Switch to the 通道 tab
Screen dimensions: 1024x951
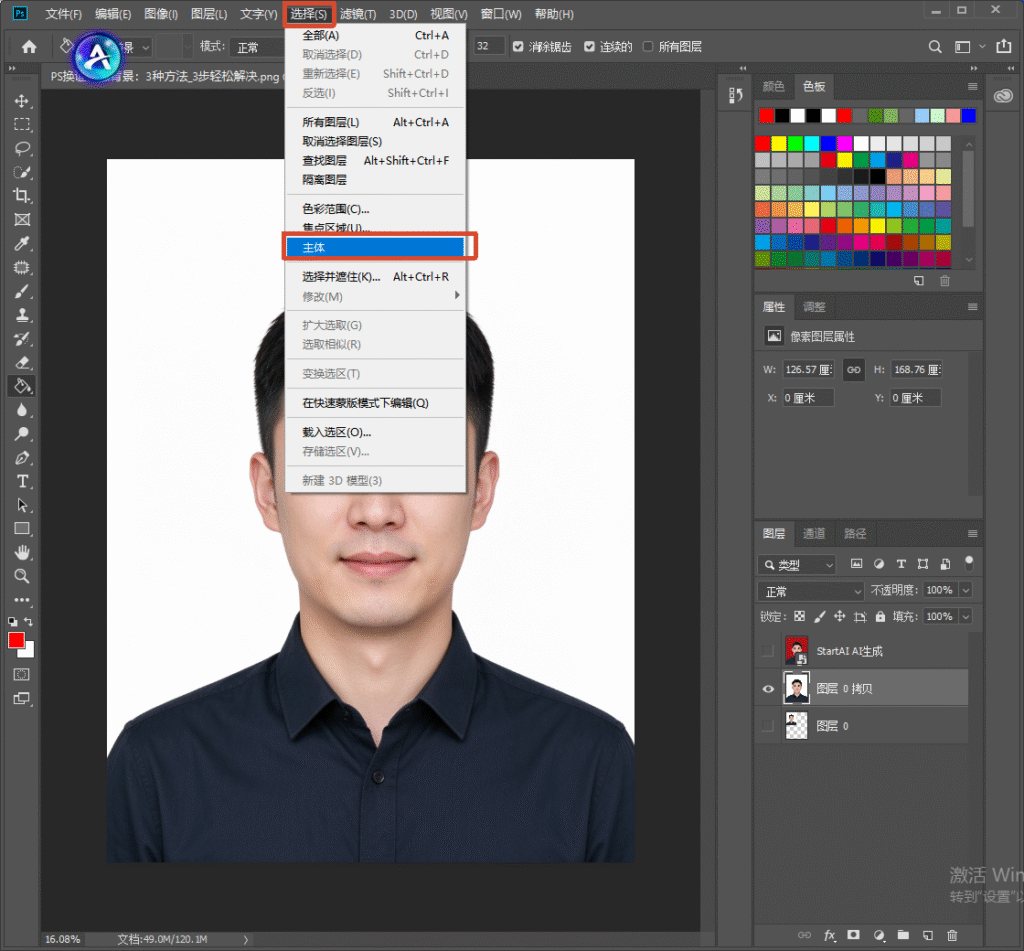[814, 534]
